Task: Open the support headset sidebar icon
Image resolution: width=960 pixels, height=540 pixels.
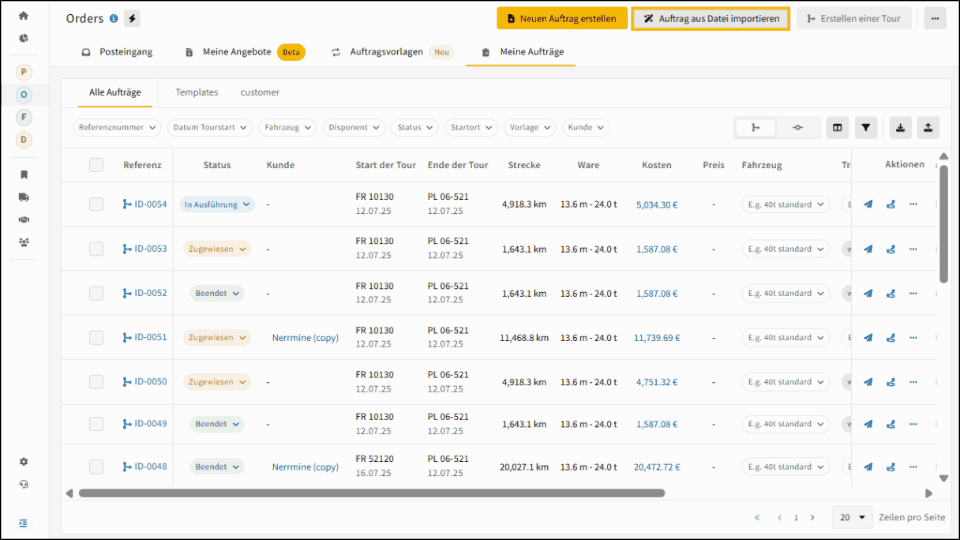Action: tap(23, 484)
